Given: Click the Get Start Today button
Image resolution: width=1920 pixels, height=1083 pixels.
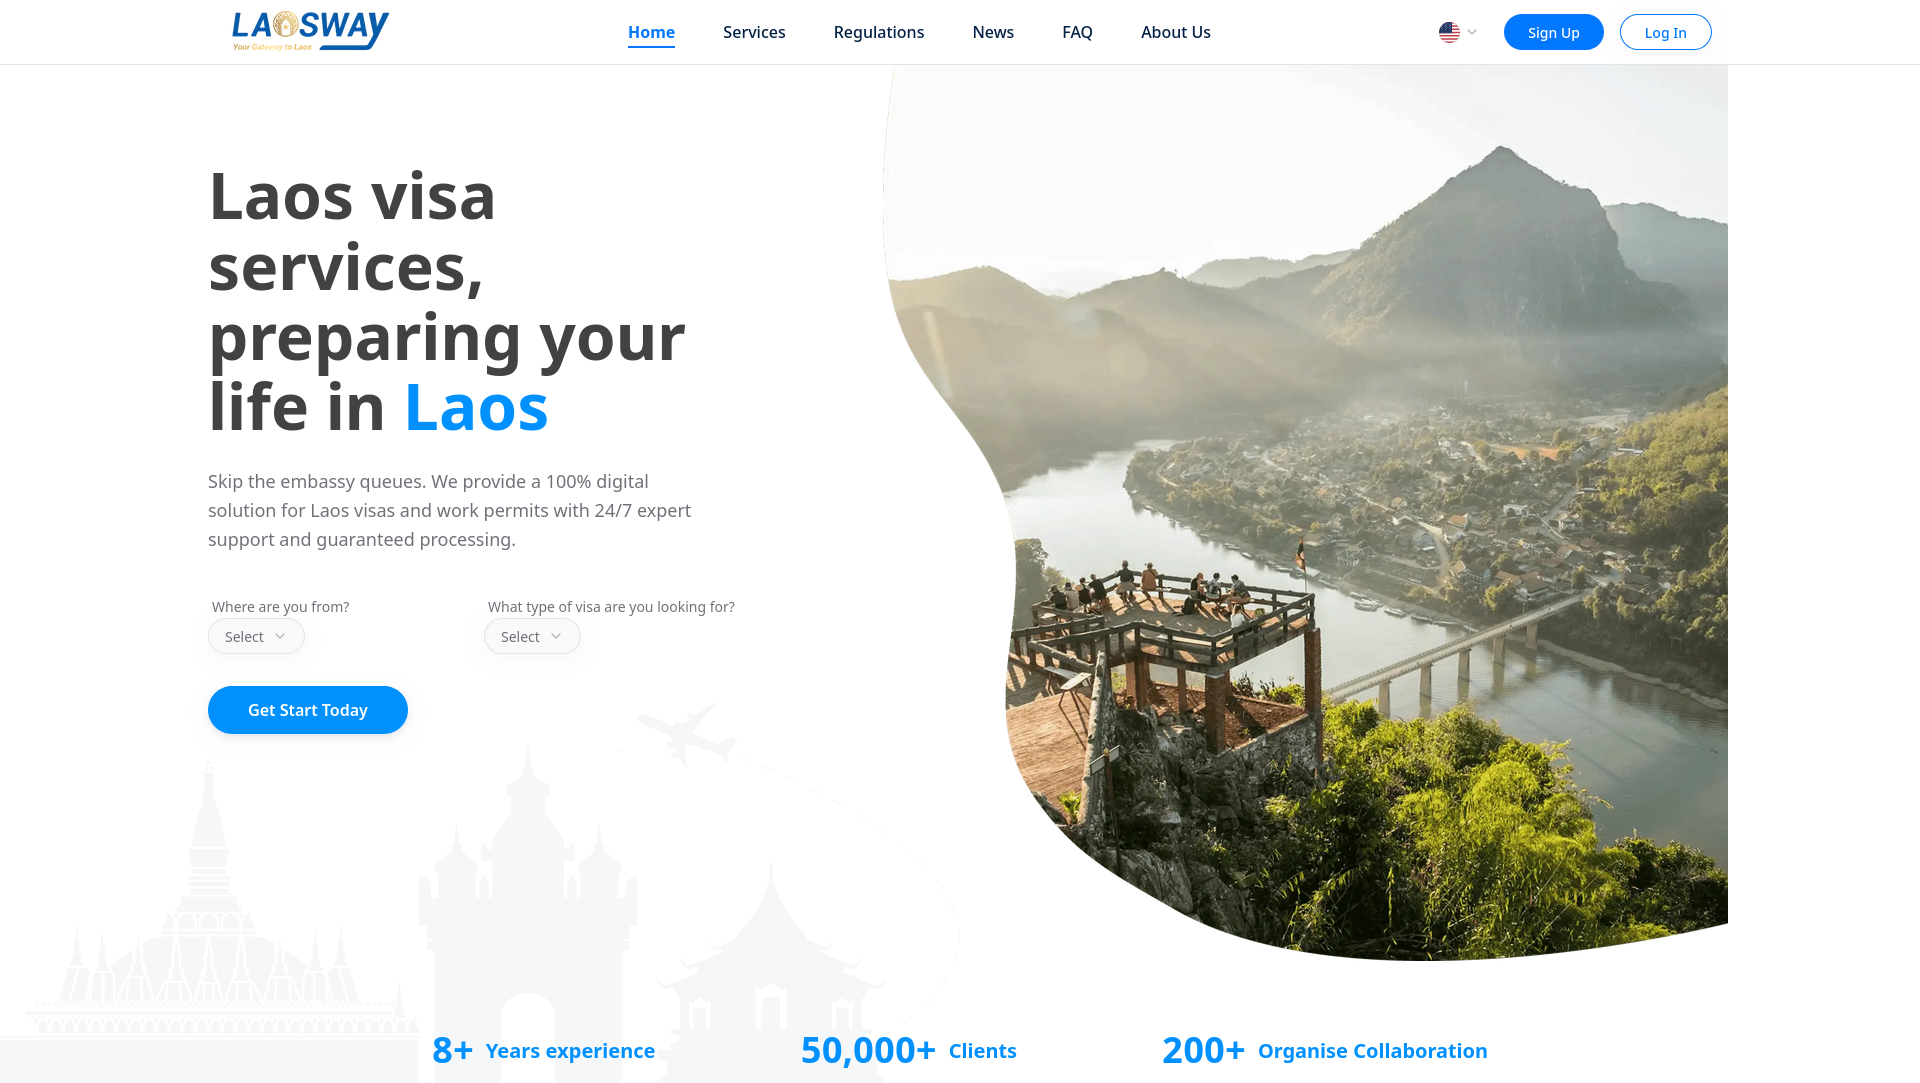Looking at the screenshot, I should [308, 710].
